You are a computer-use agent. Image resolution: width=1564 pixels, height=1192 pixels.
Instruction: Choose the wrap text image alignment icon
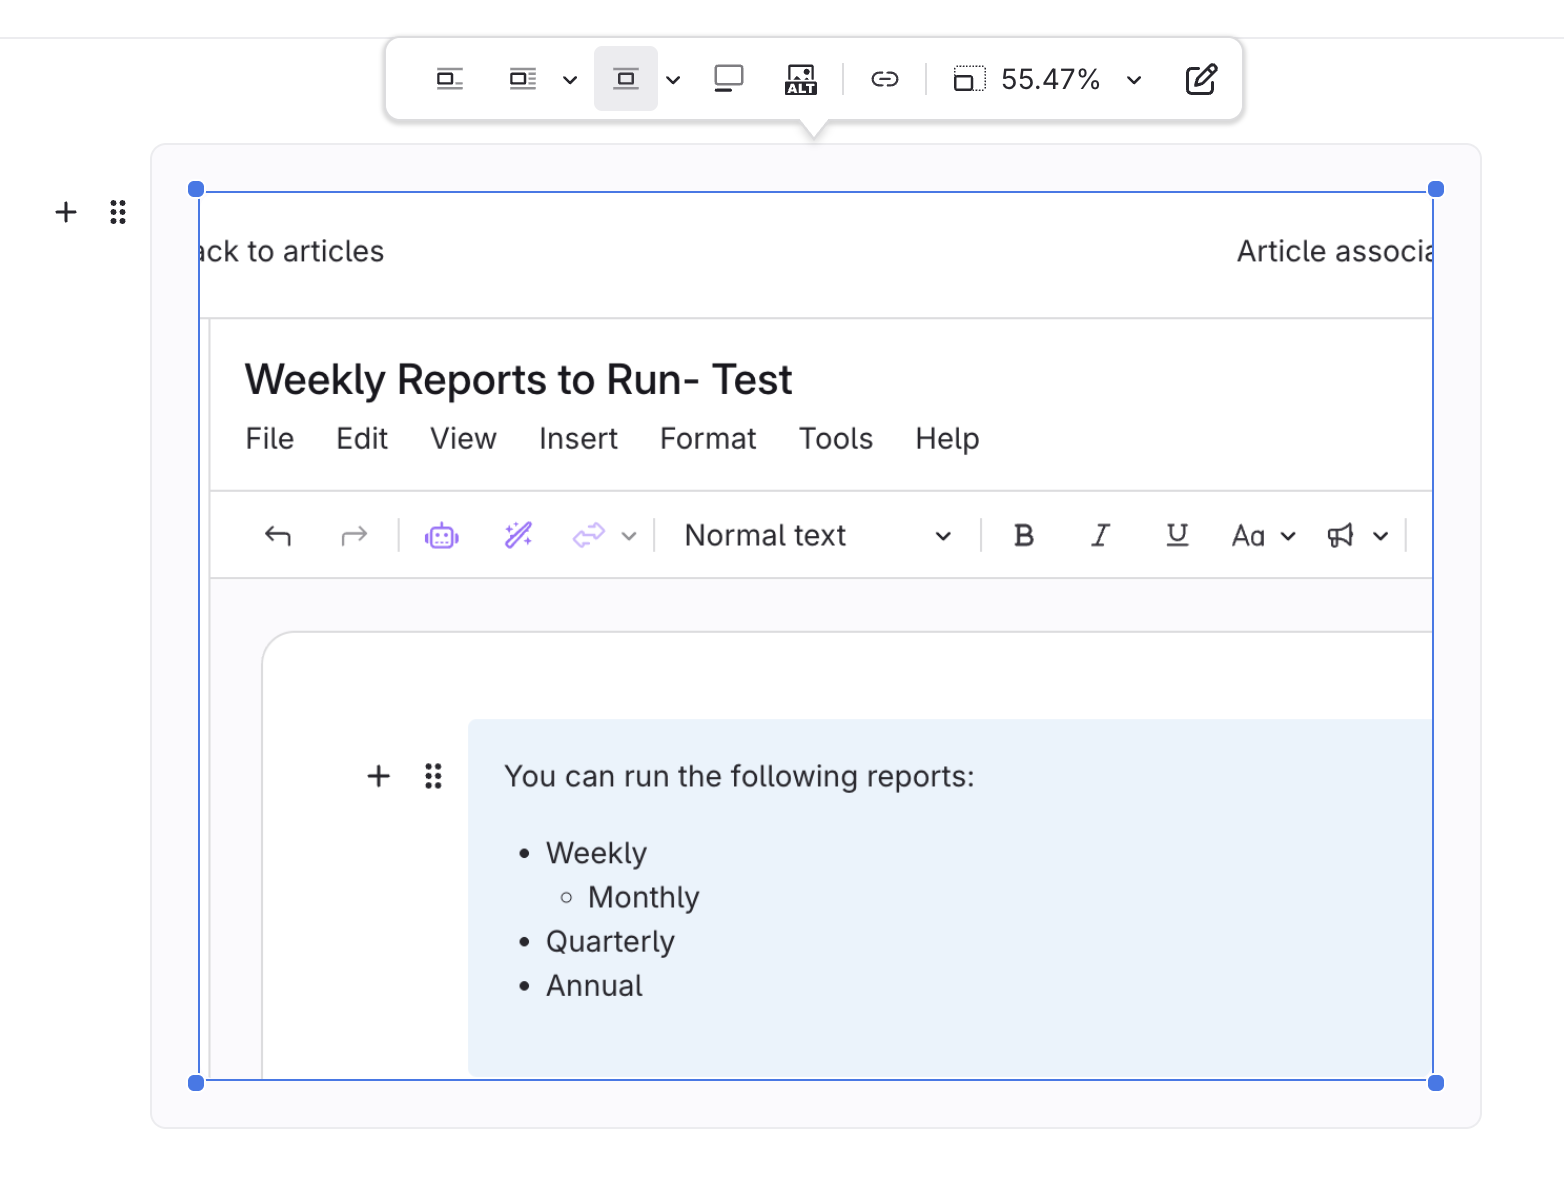(x=522, y=79)
